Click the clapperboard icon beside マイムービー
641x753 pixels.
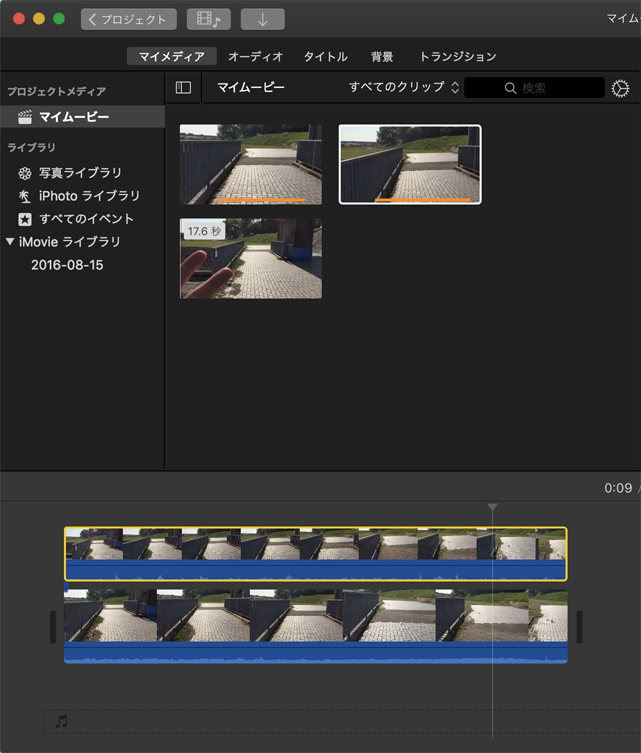coord(24,117)
